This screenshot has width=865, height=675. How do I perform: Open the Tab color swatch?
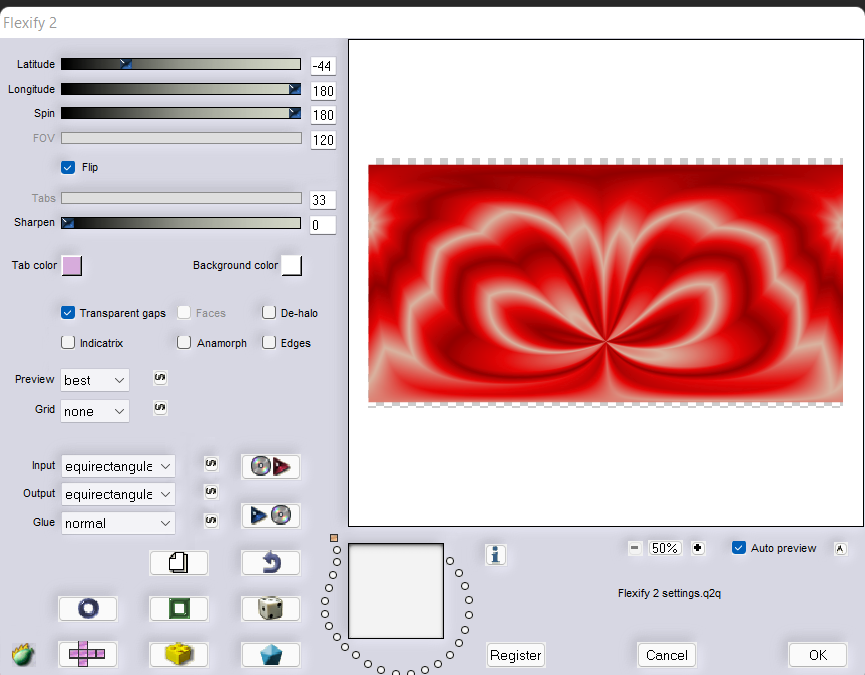point(72,265)
